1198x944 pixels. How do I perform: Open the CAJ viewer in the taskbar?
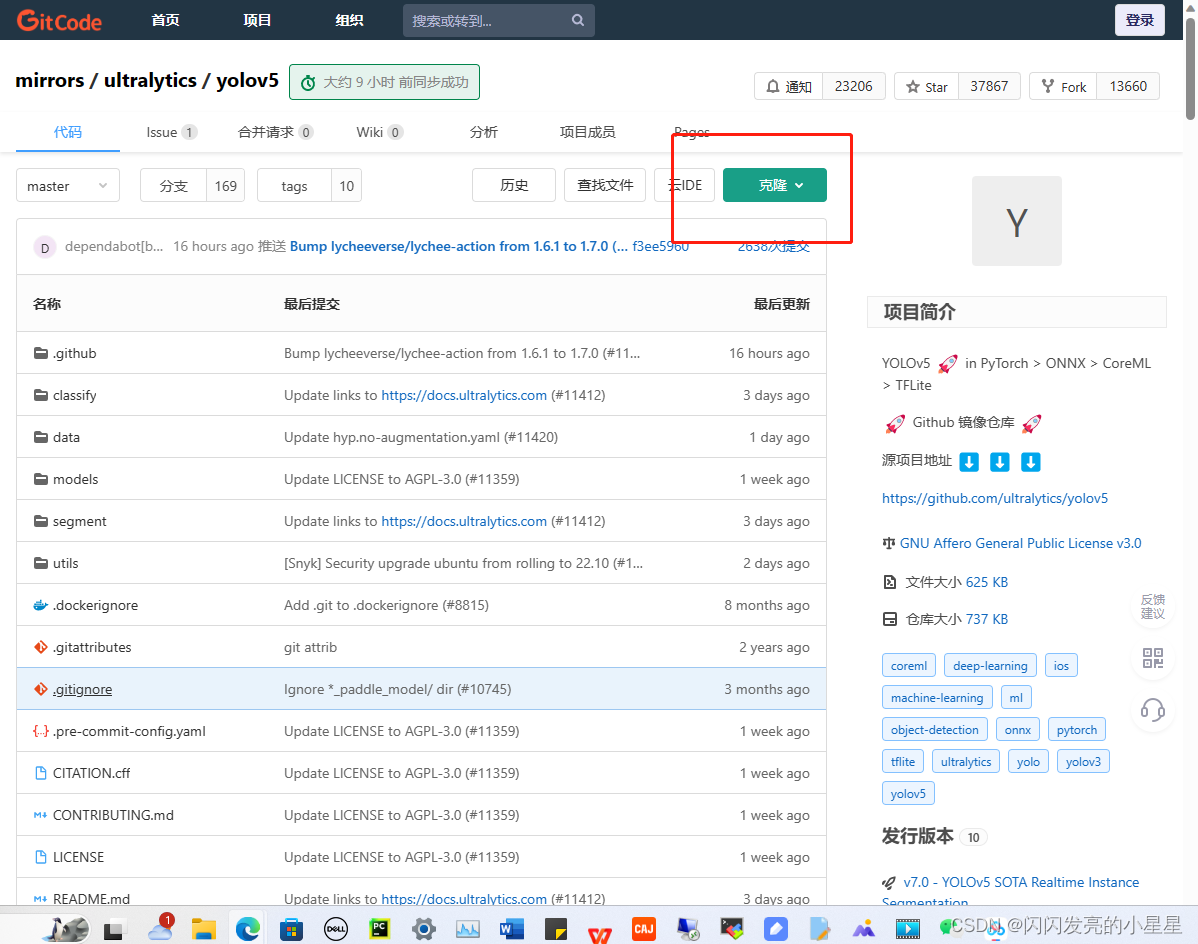coord(644,929)
